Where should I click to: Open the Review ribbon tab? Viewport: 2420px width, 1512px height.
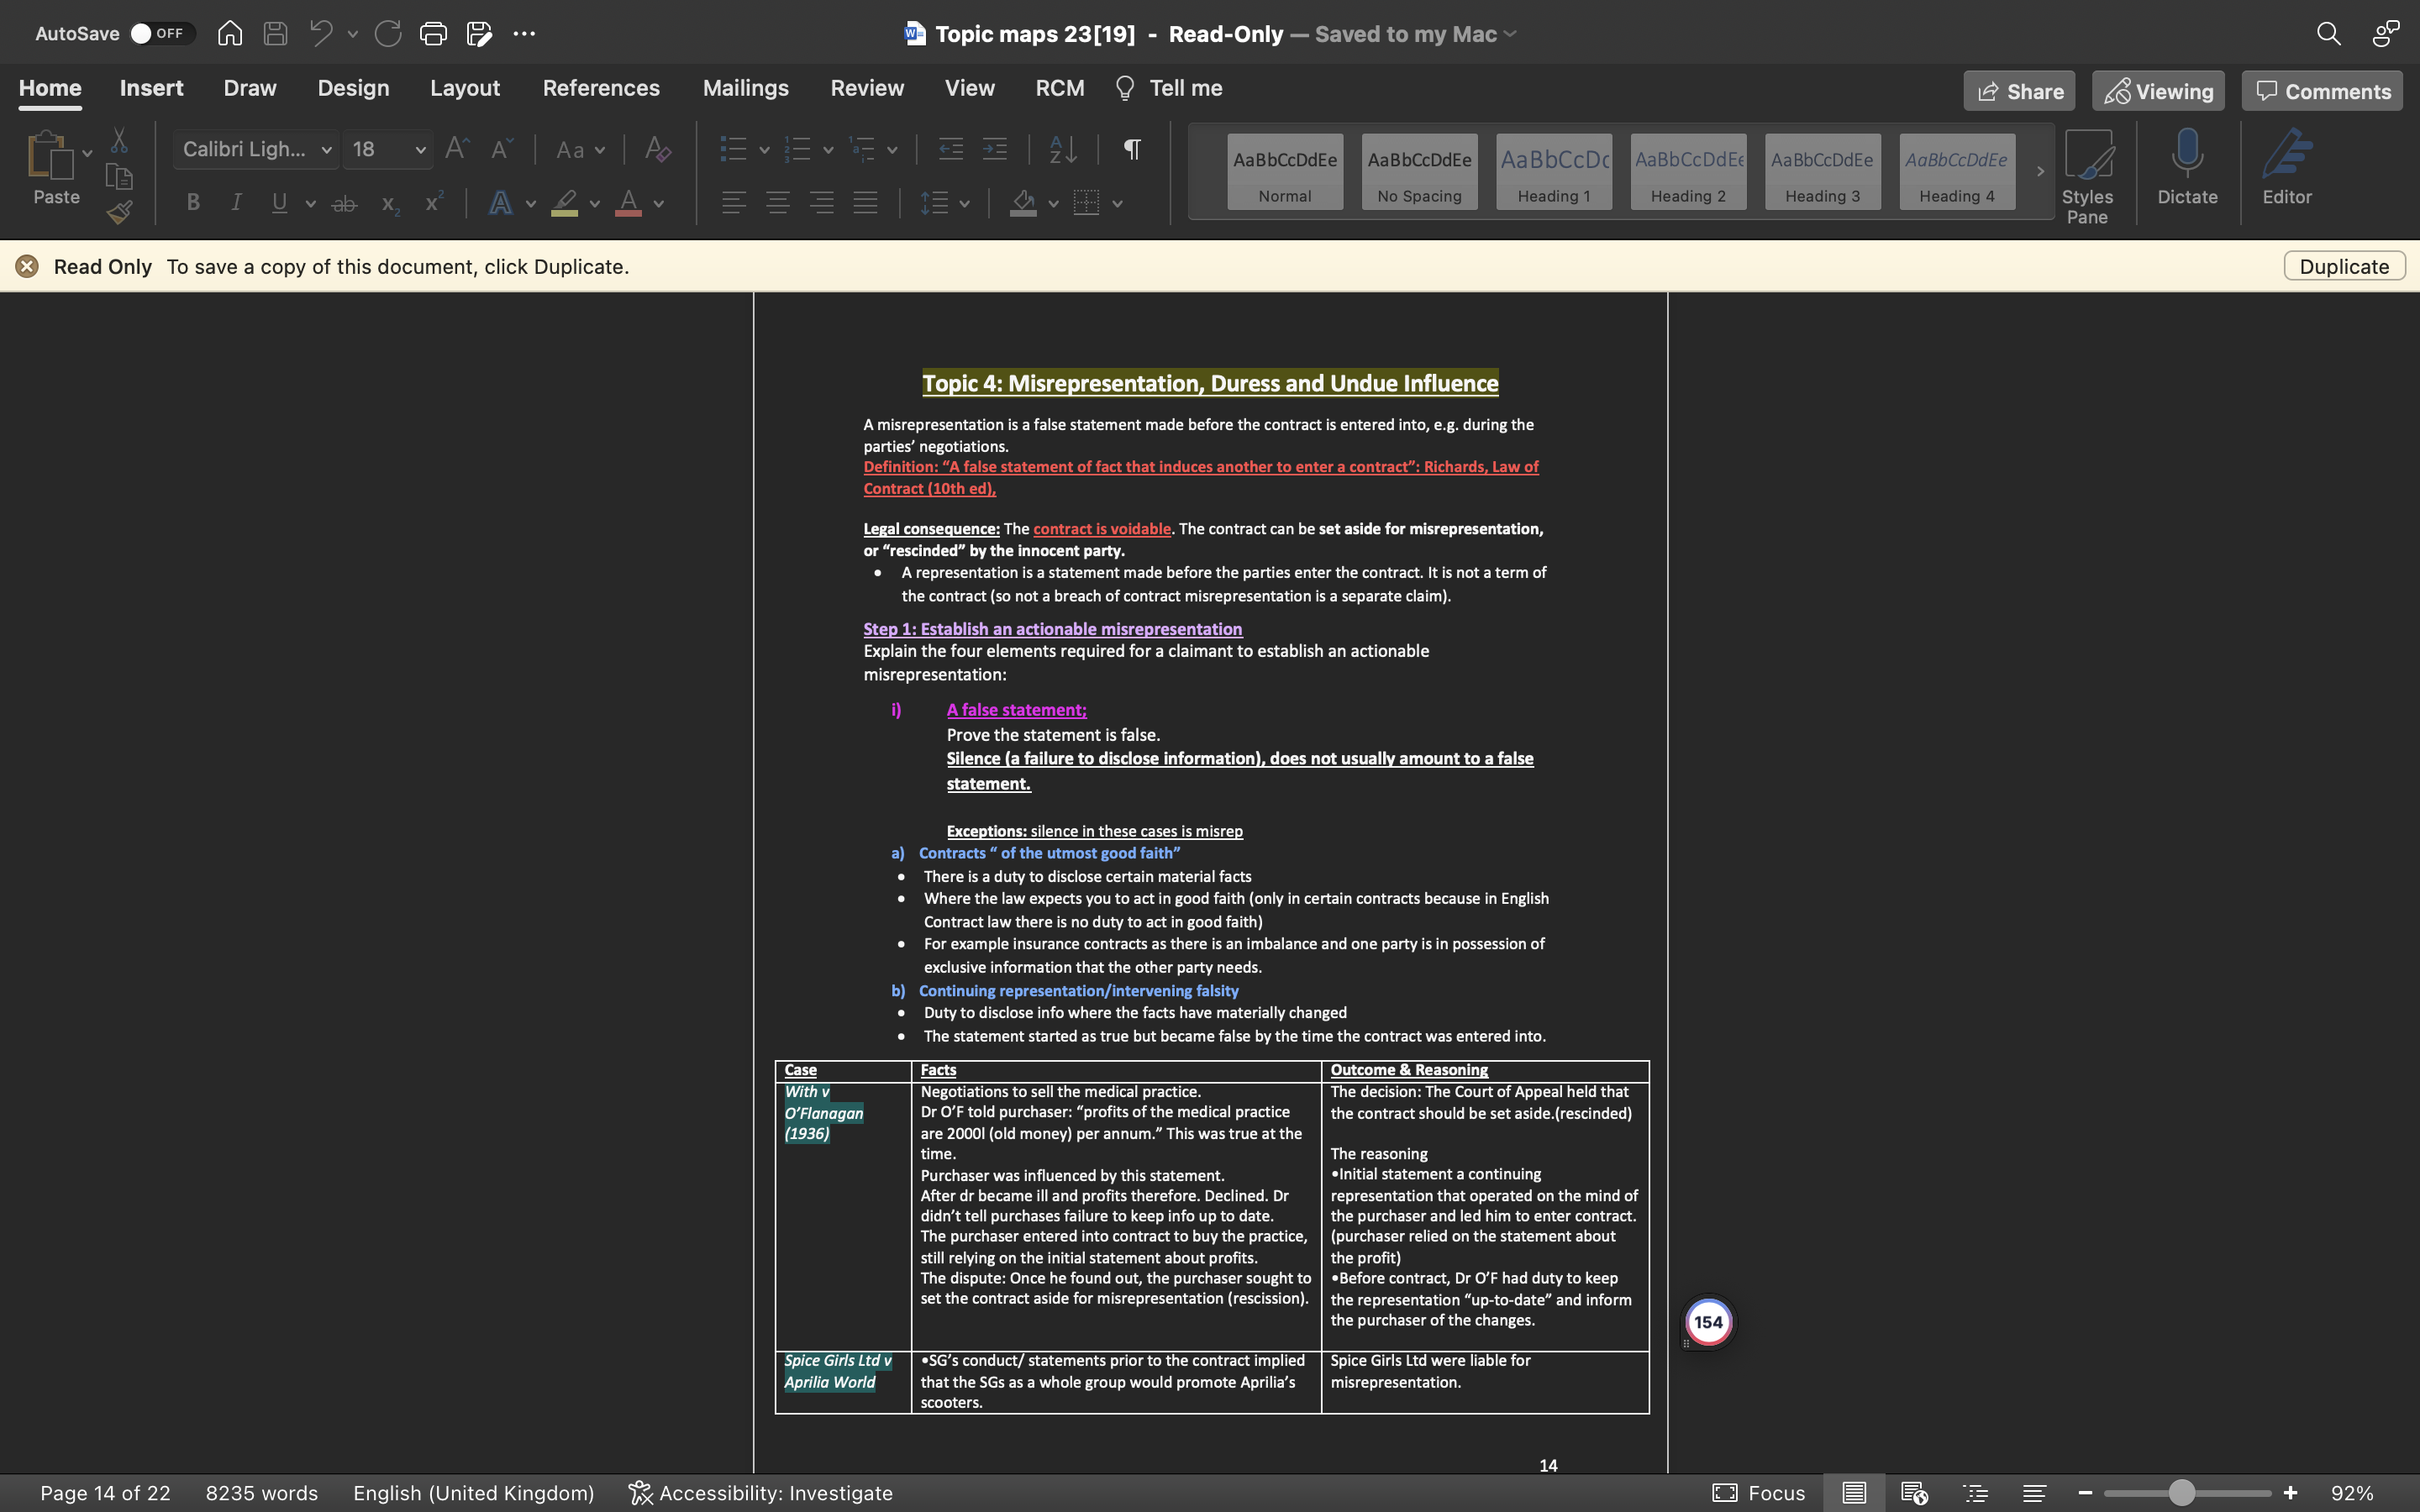(x=866, y=88)
